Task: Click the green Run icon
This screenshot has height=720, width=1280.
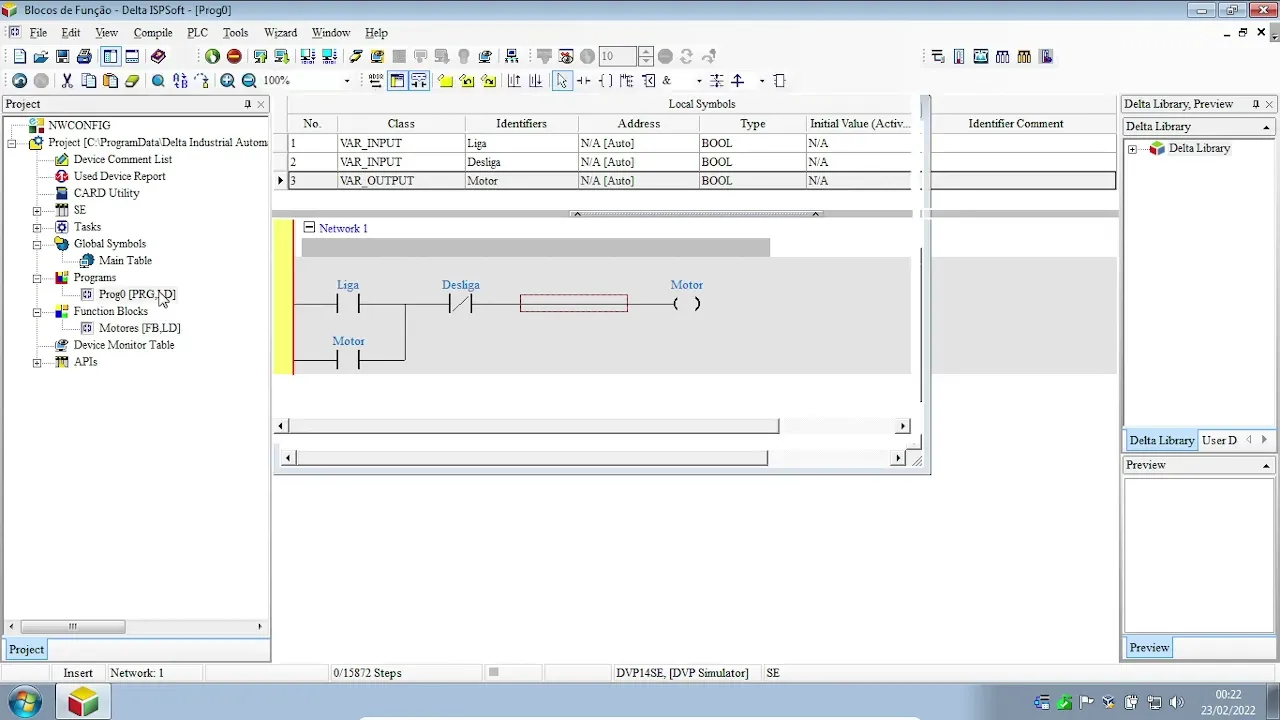Action: (212, 57)
